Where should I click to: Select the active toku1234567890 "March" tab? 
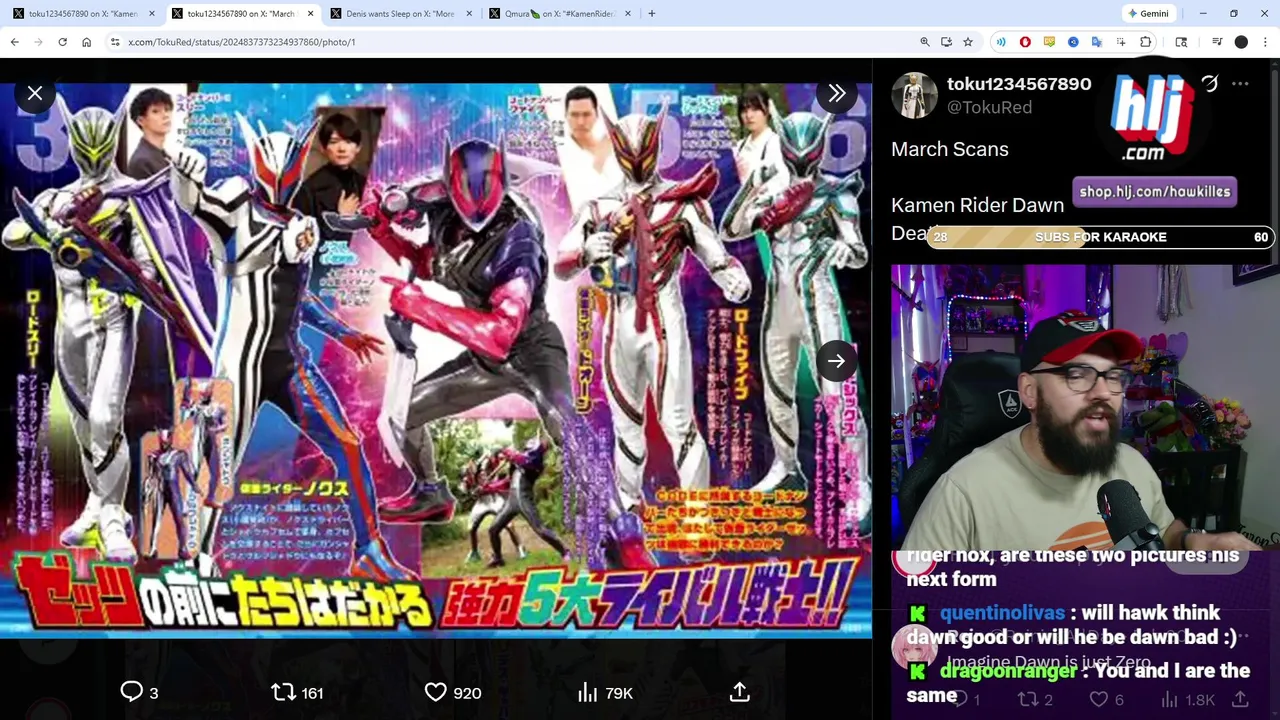coord(241,14)
